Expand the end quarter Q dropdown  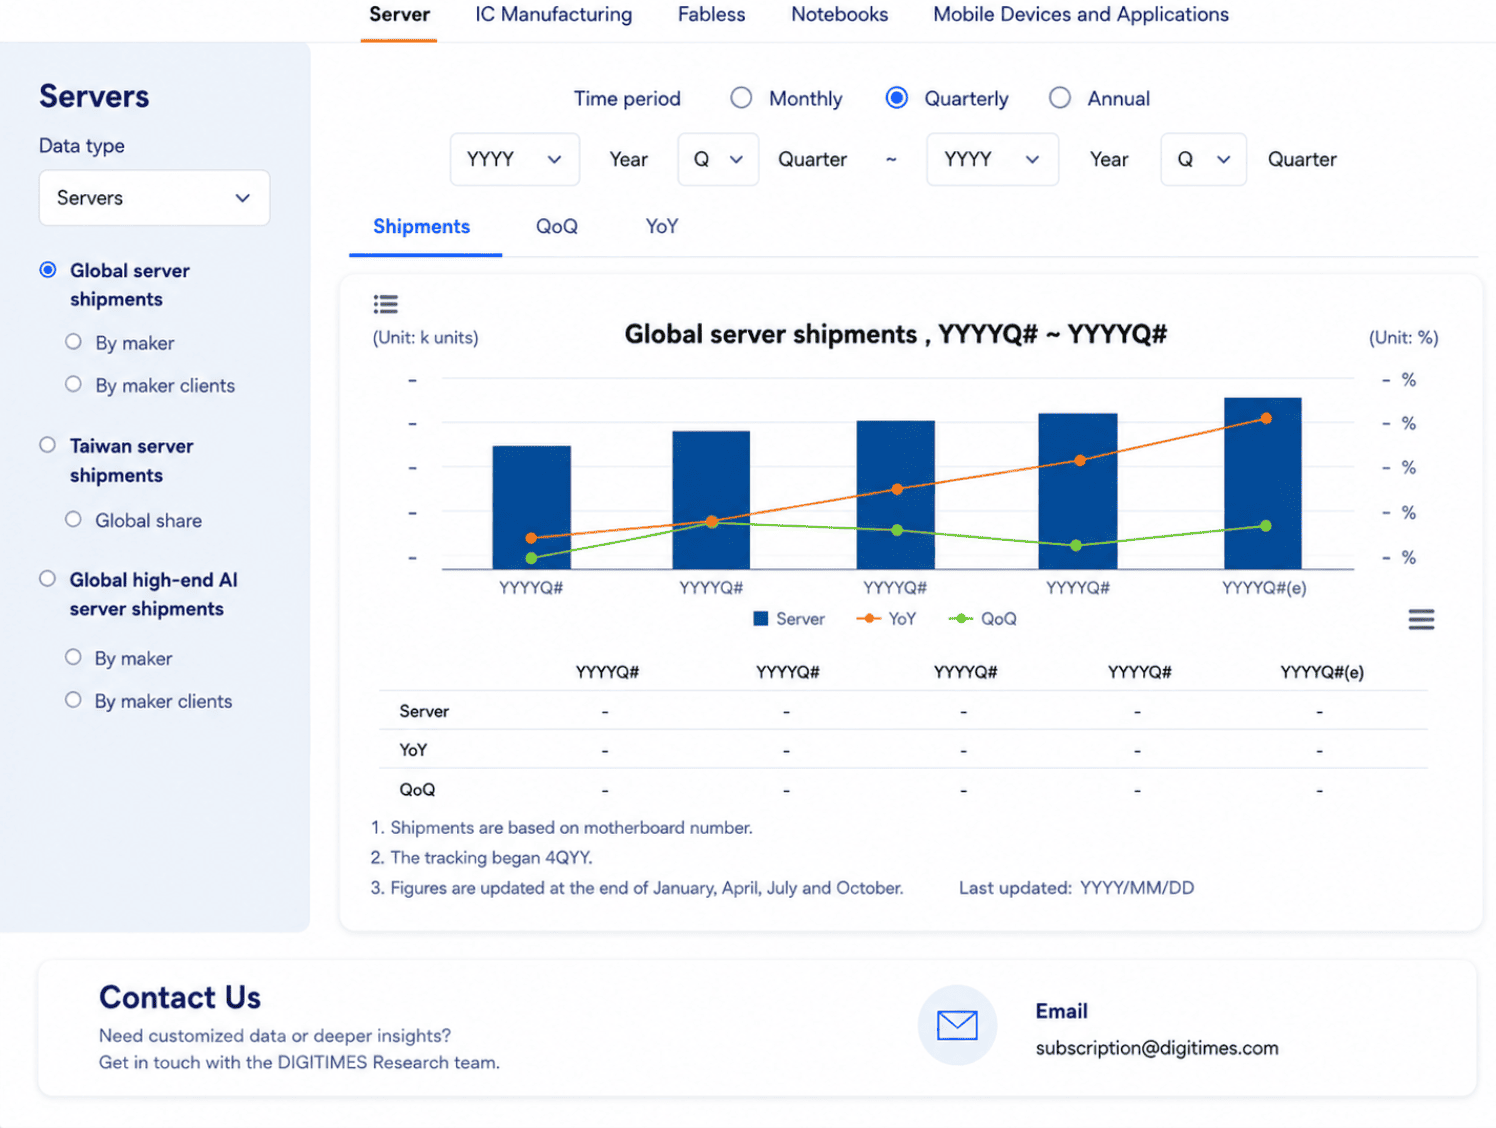pyautogui.click(x=1203, y=159)
